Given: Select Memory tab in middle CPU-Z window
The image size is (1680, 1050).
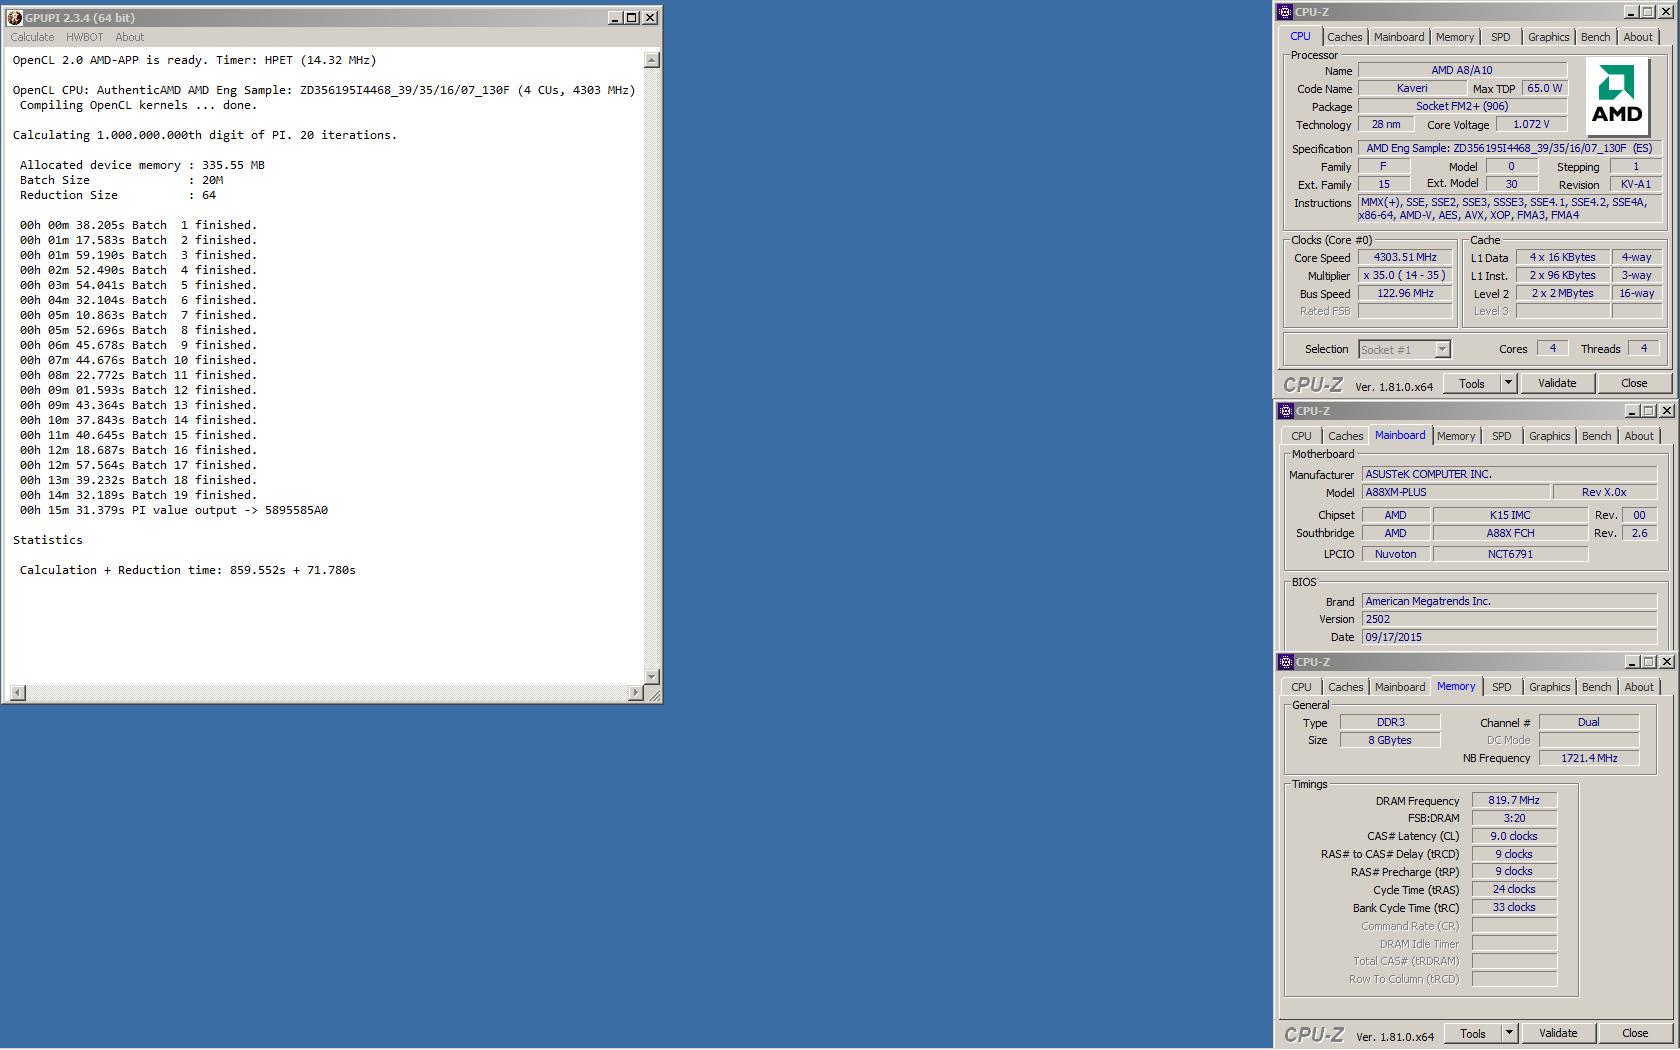Looking at the screenshot, I should [1455, 436].
